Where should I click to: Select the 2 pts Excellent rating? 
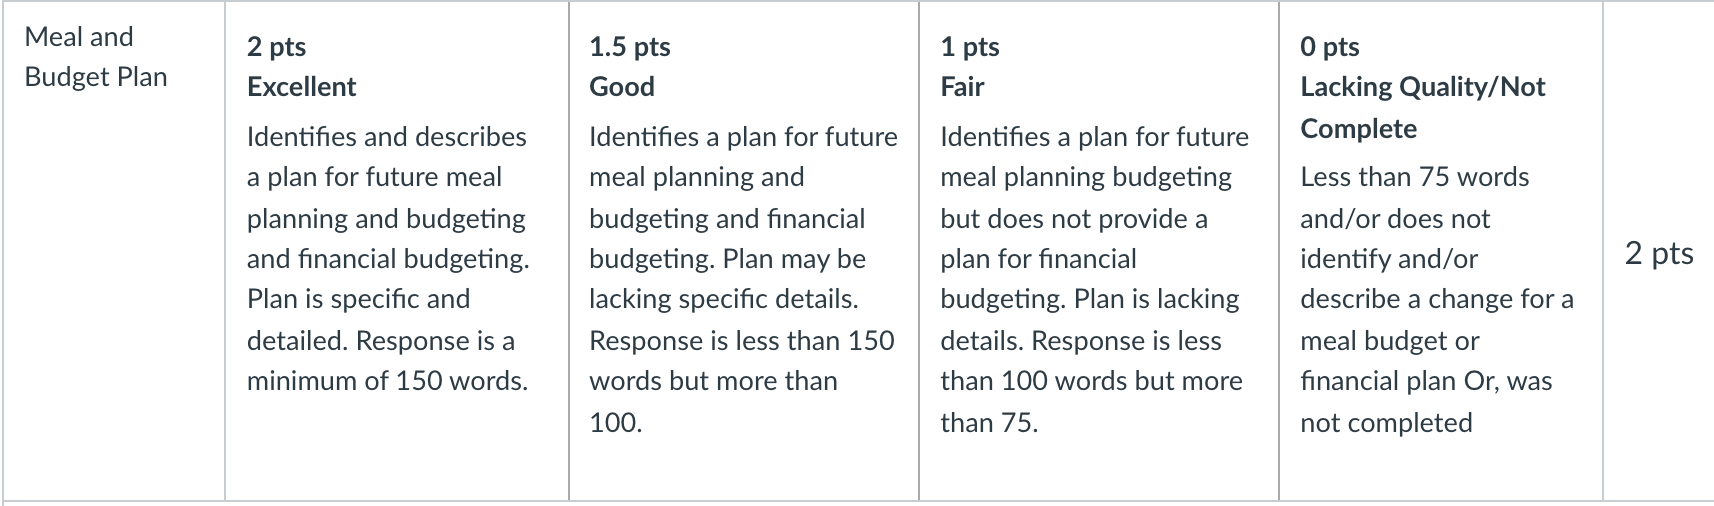(x=397, y=250)
